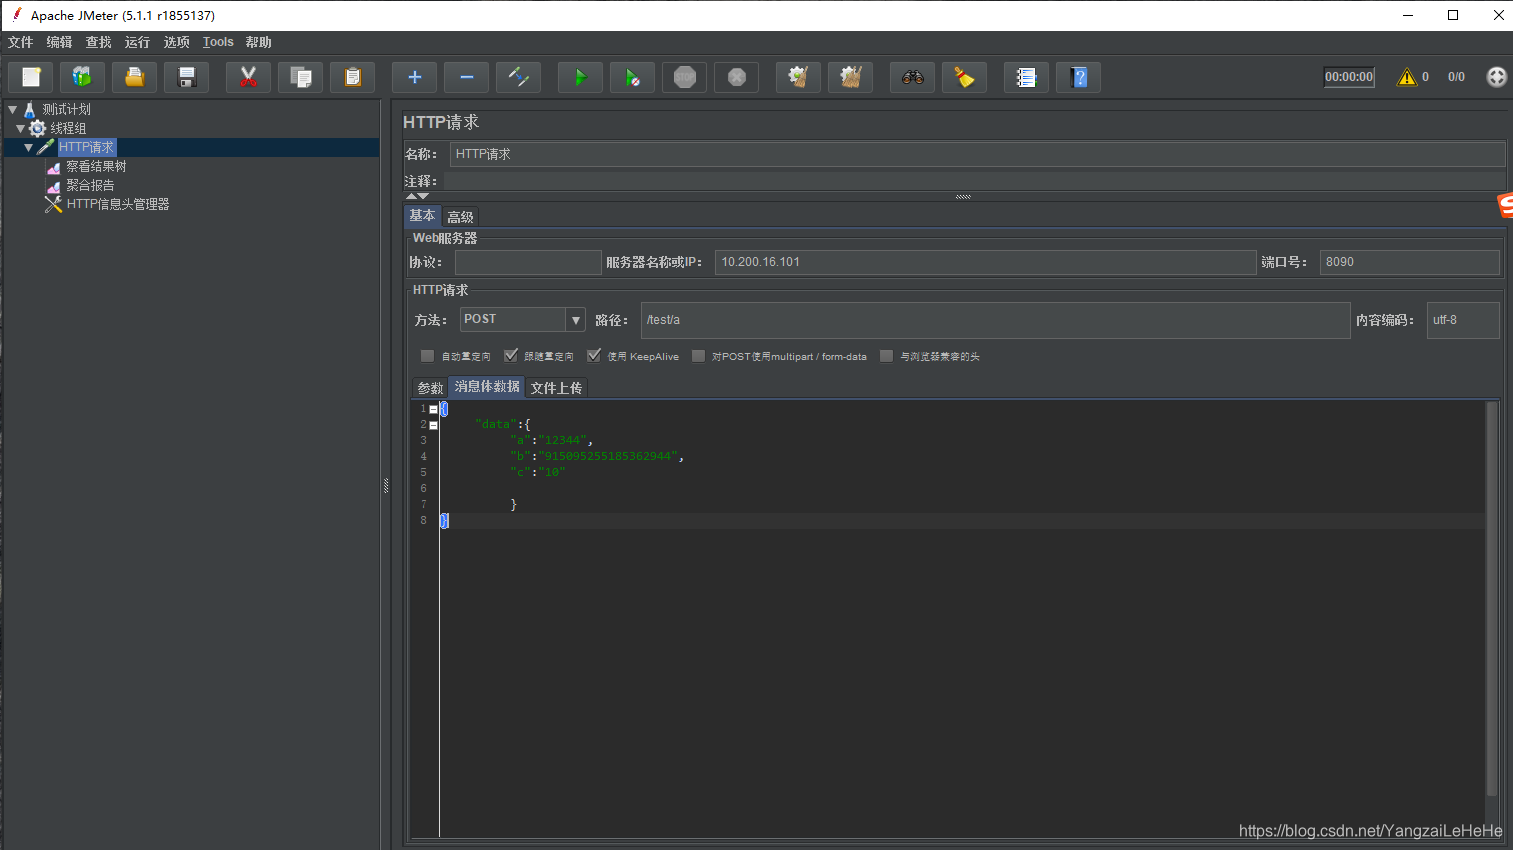Select the 基本 tab
Viewport: 1513px width, 850px height.
[422, 216]
